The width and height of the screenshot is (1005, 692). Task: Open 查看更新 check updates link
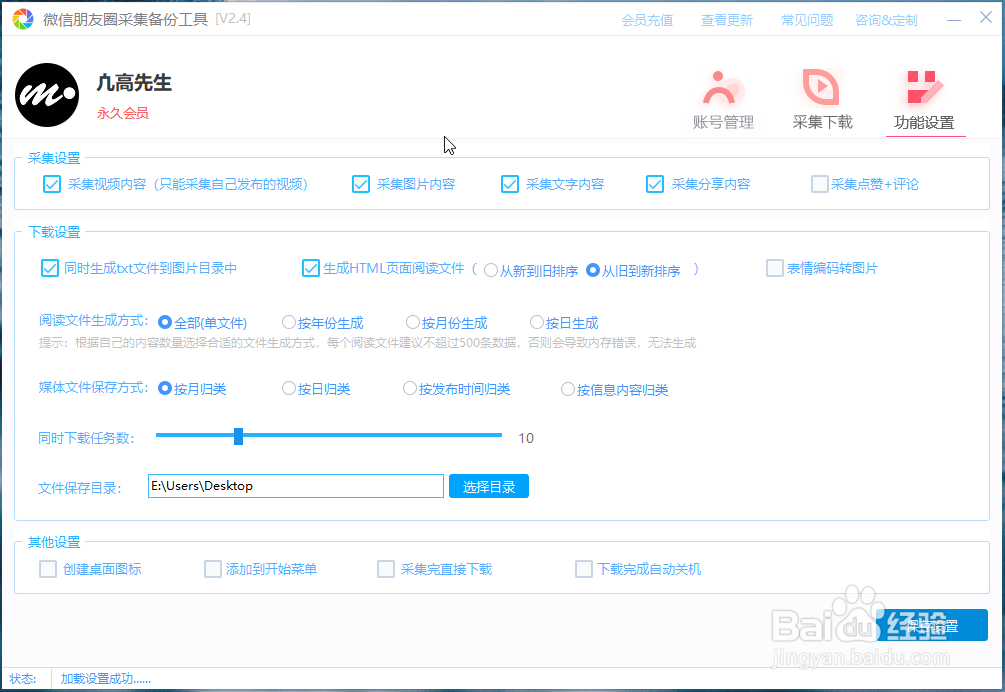click(x=727, y=21)
